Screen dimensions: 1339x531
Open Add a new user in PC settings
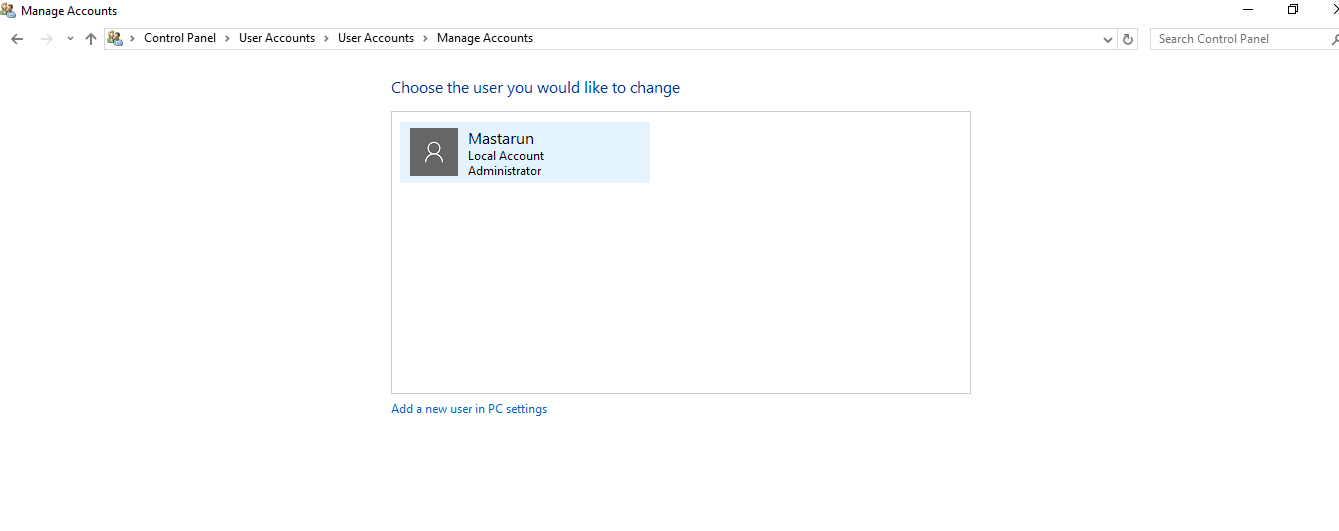[x=469, y=409]
